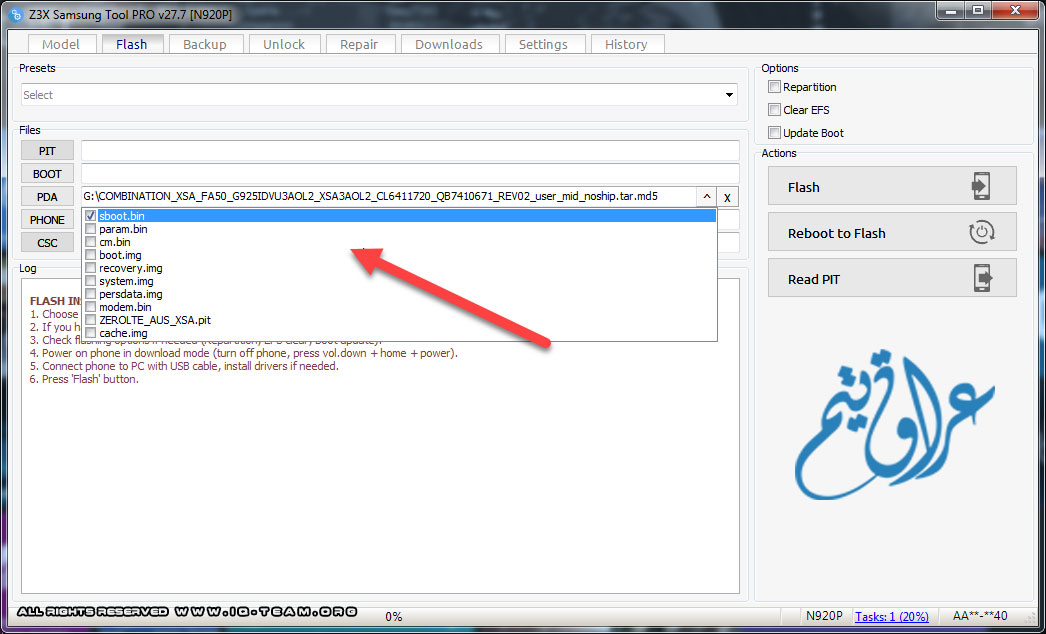
Task: Browse for a CSC file
Action: tap(47, 243)
